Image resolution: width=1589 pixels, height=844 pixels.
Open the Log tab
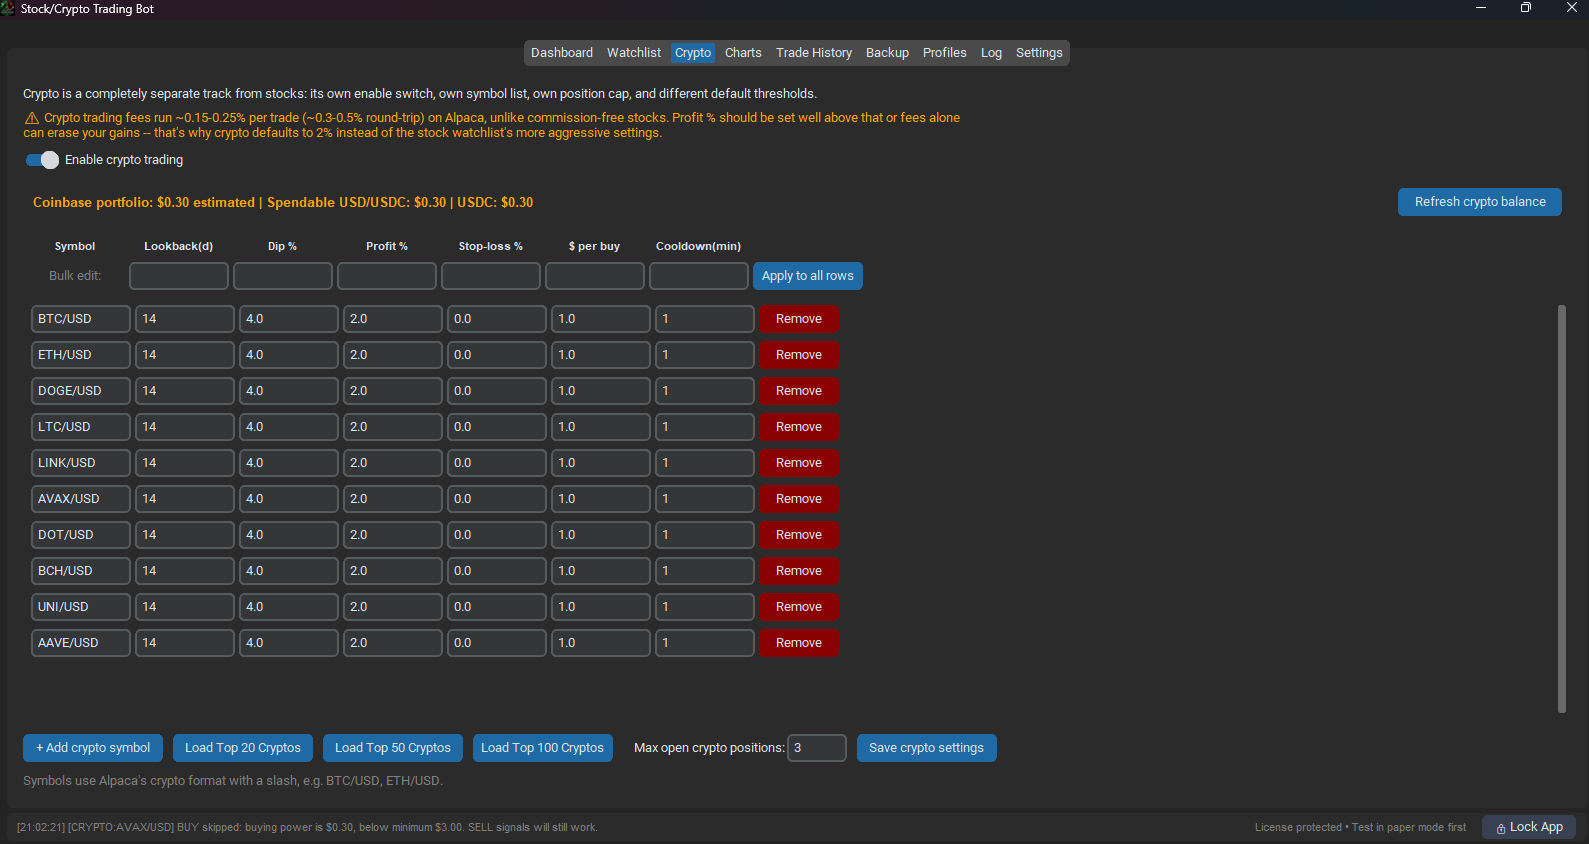coord(991,53)
